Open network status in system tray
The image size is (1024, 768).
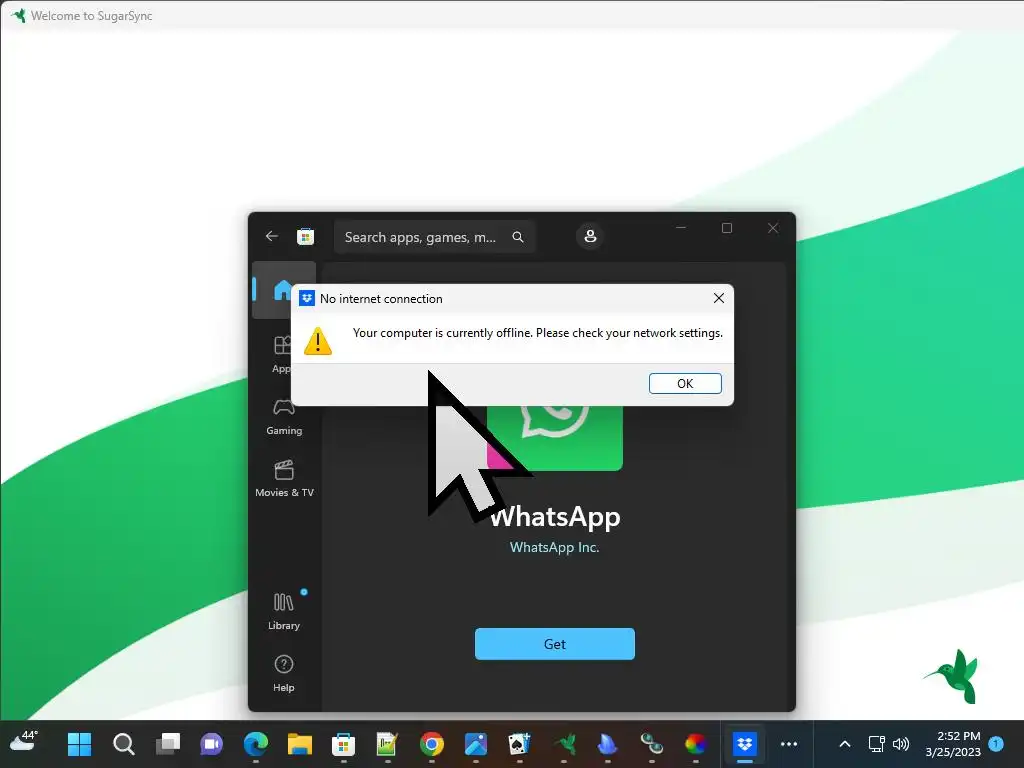click(876, 744)
